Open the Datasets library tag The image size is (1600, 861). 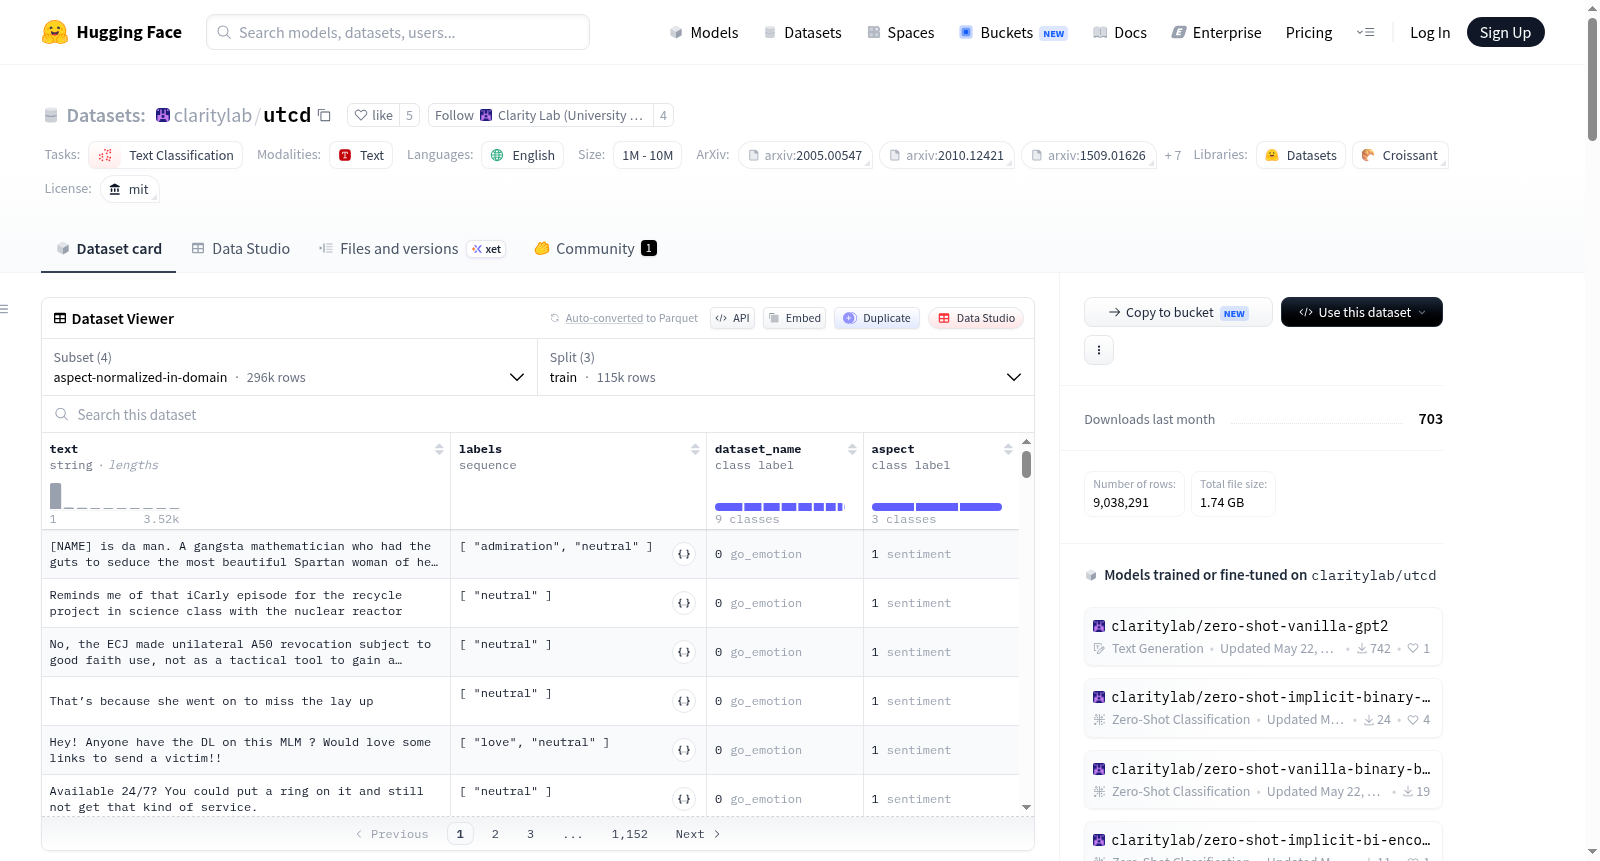click(1301, 155)
